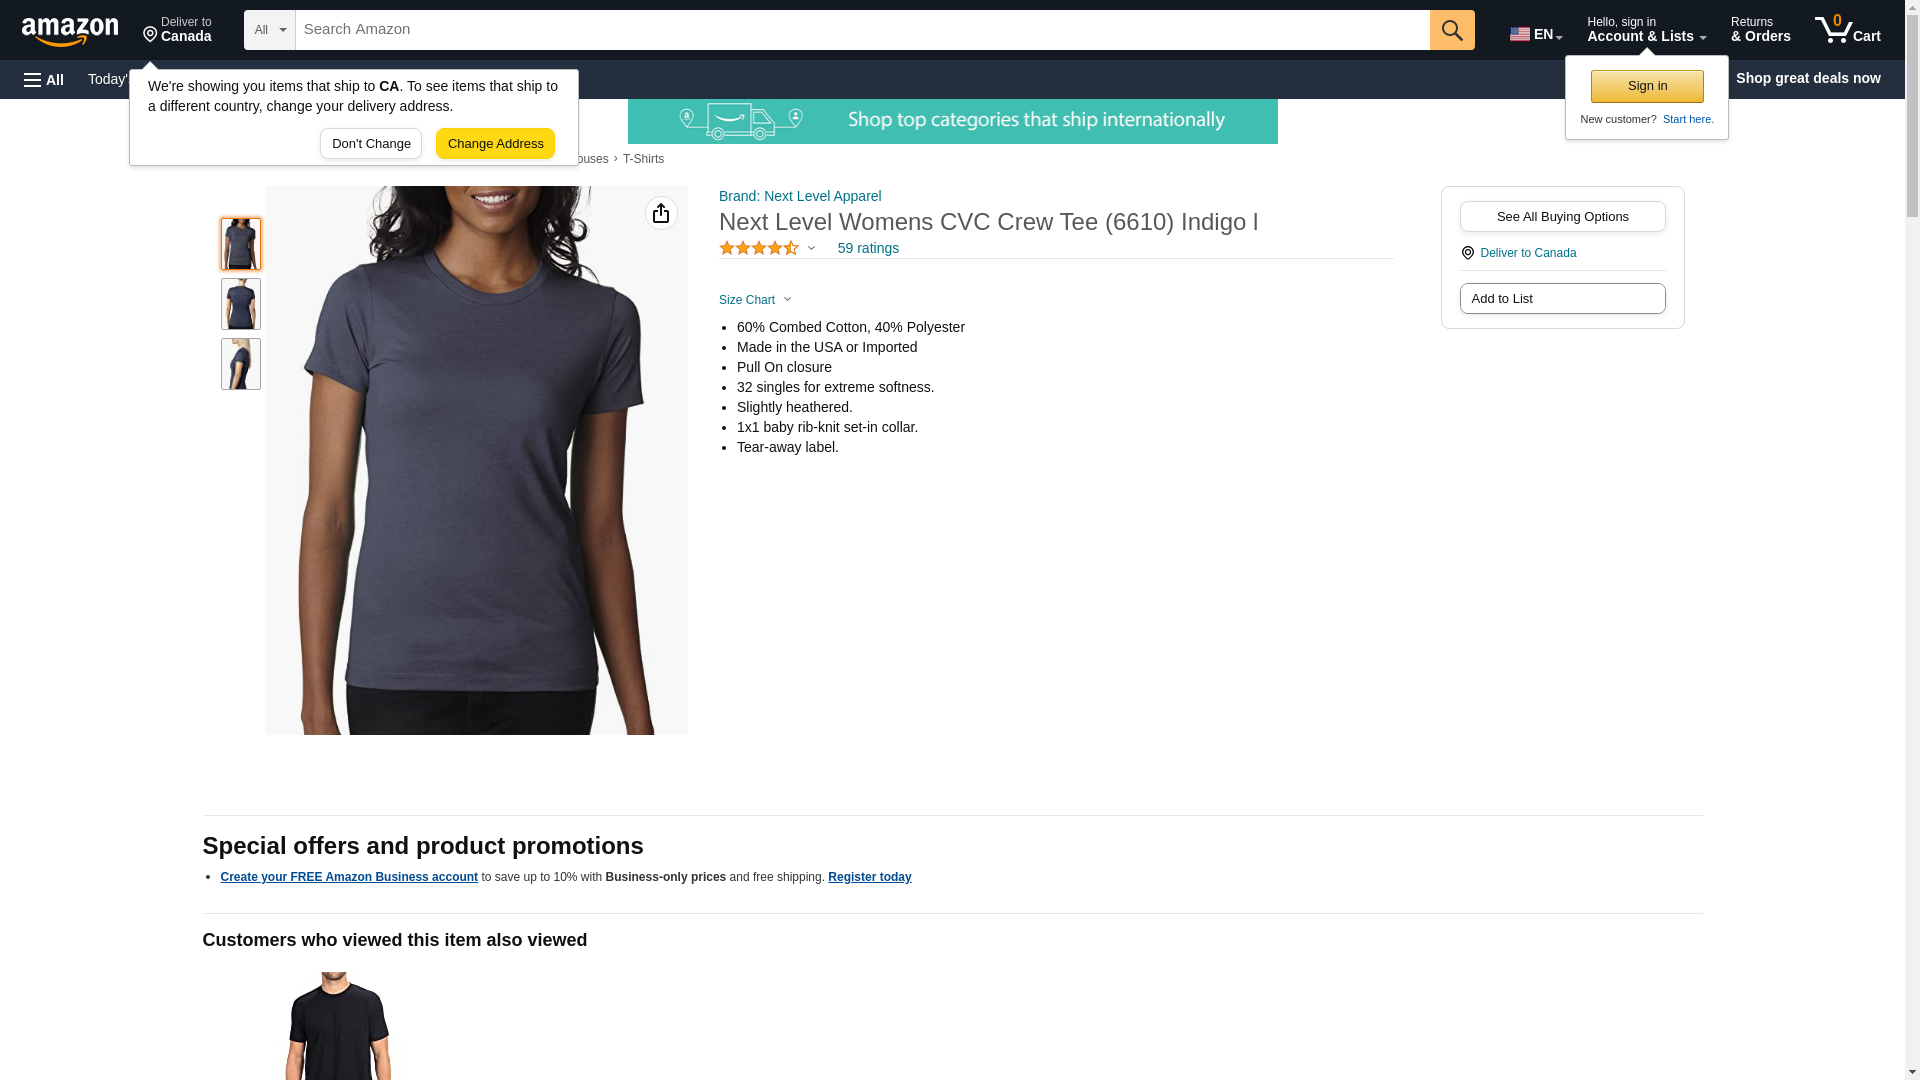Open the search category All dropdown
Viewport: 1920px width, 1080px height.
point(270,30)
